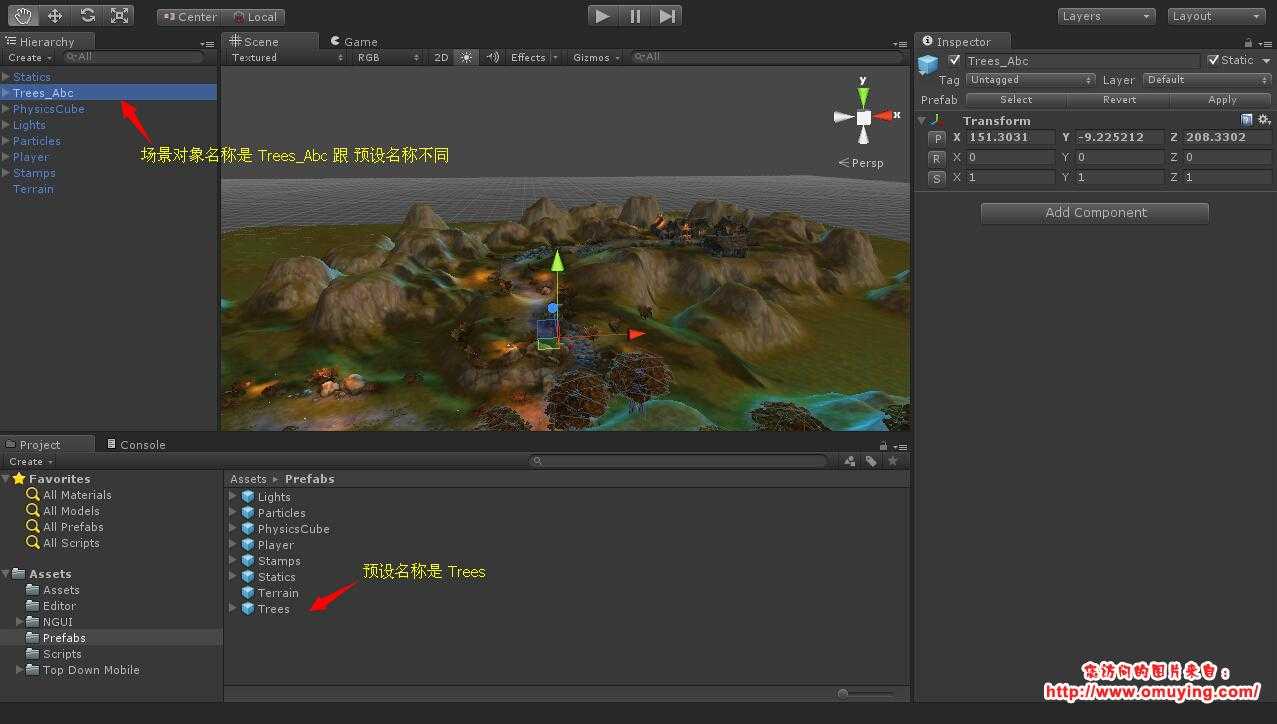Toggle the object active checkbox

pos(954,61)
